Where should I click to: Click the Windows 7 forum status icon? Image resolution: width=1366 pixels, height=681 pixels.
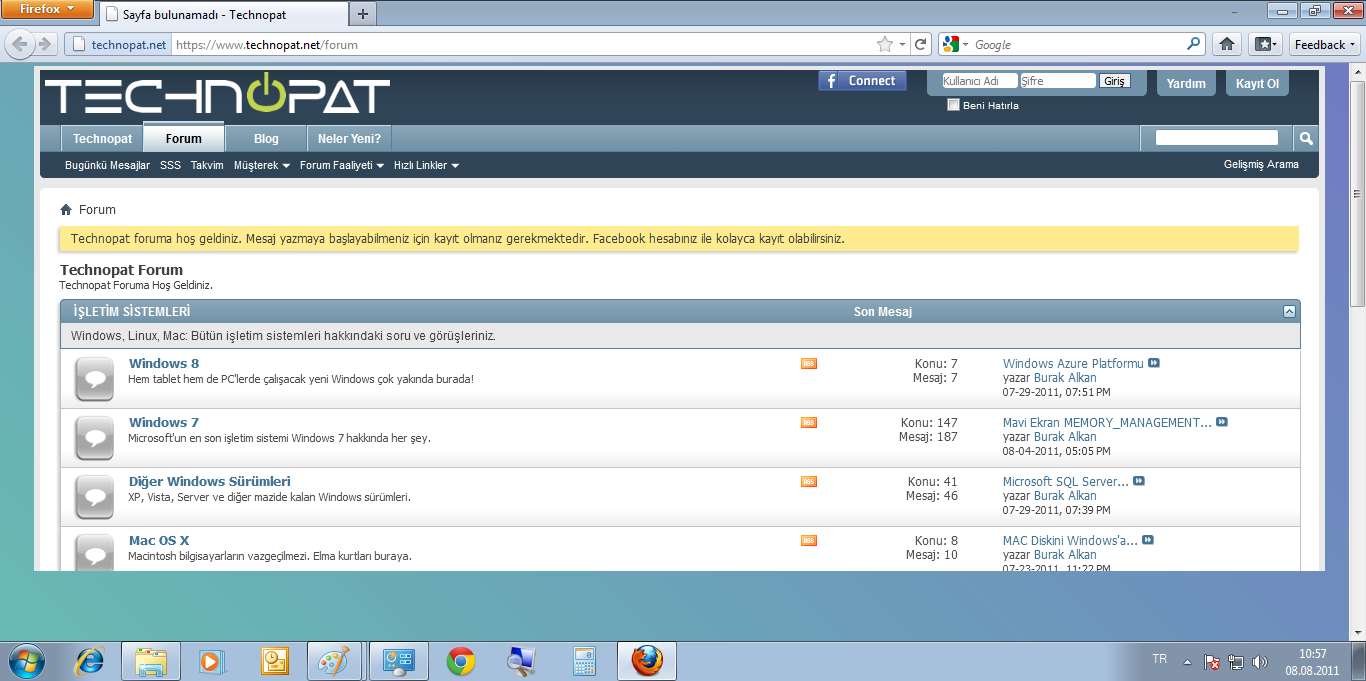[x=95, y=438]
